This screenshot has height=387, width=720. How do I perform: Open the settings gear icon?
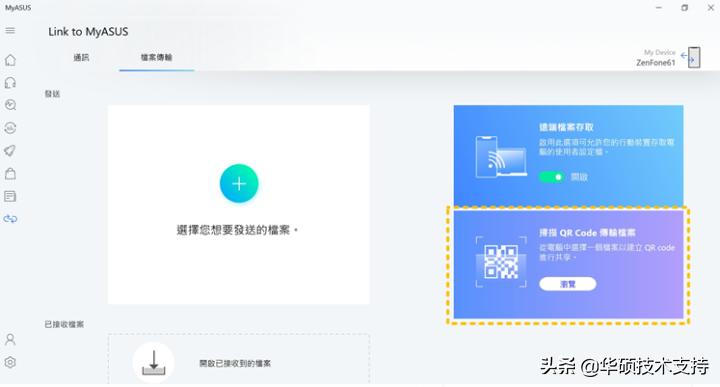(x=10, y=362)
